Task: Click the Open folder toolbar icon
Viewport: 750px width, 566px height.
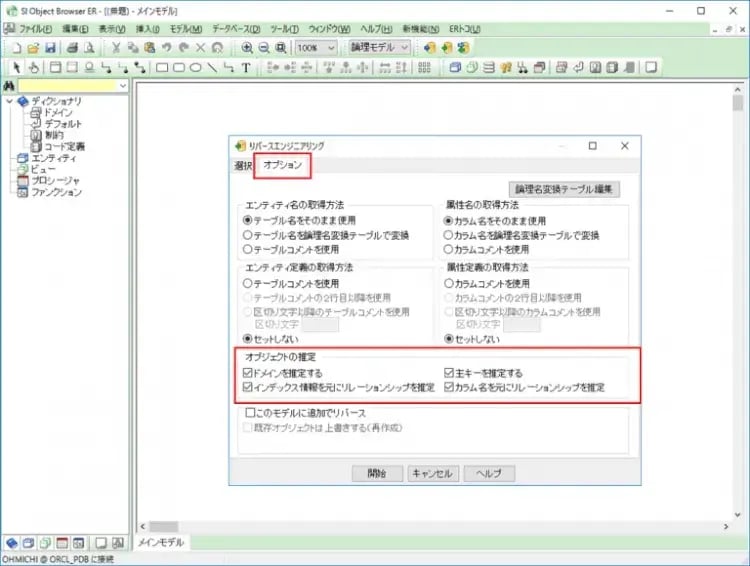Action: [33, 47]
